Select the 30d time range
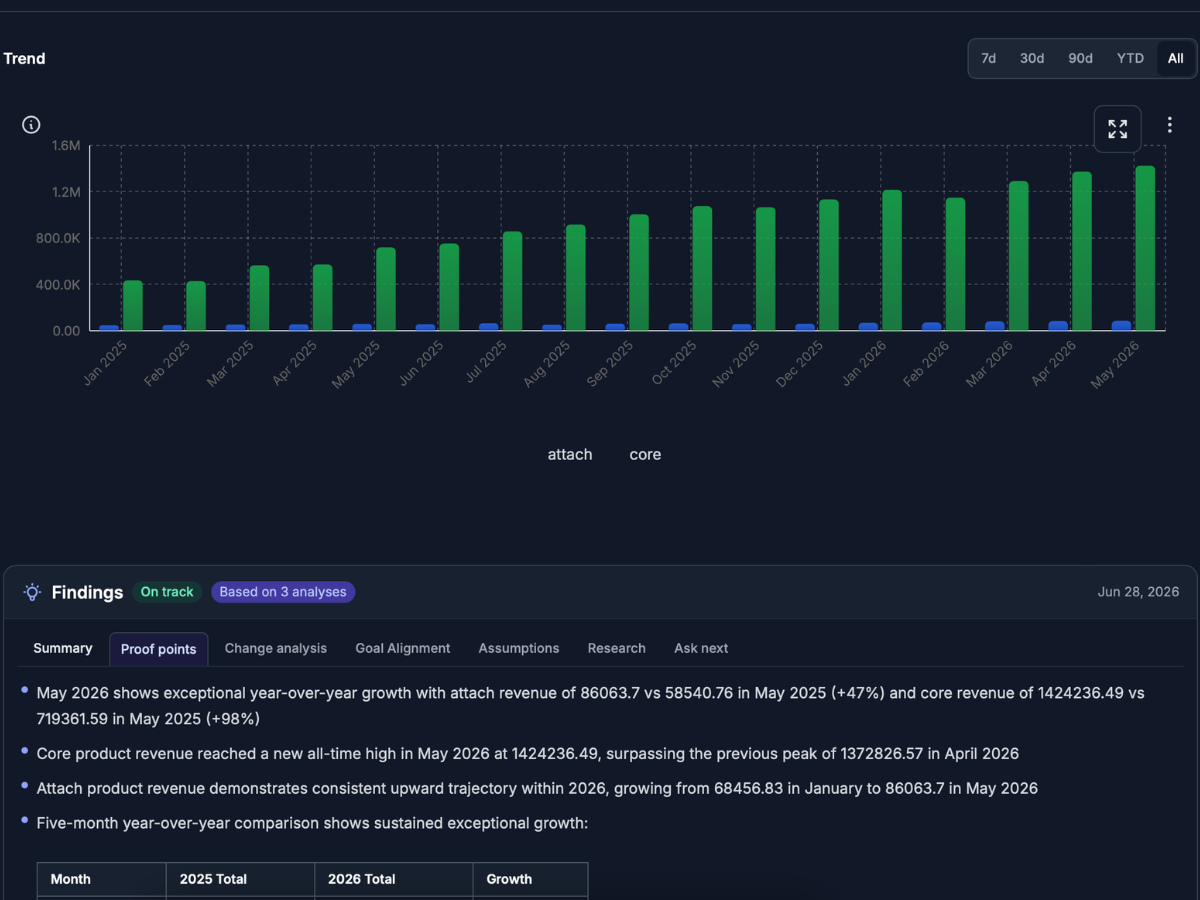This screenshot has width=1200, height=900. [x=1032, y=58]
